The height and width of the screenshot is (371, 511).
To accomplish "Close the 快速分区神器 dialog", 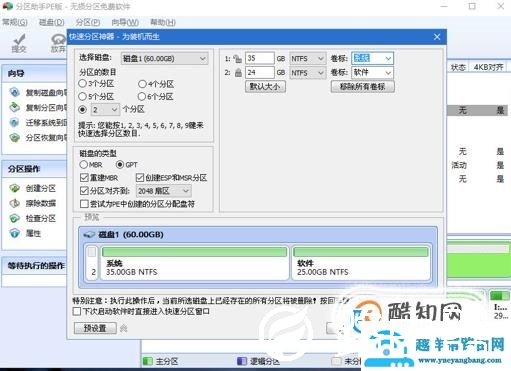I will (437, 37).
